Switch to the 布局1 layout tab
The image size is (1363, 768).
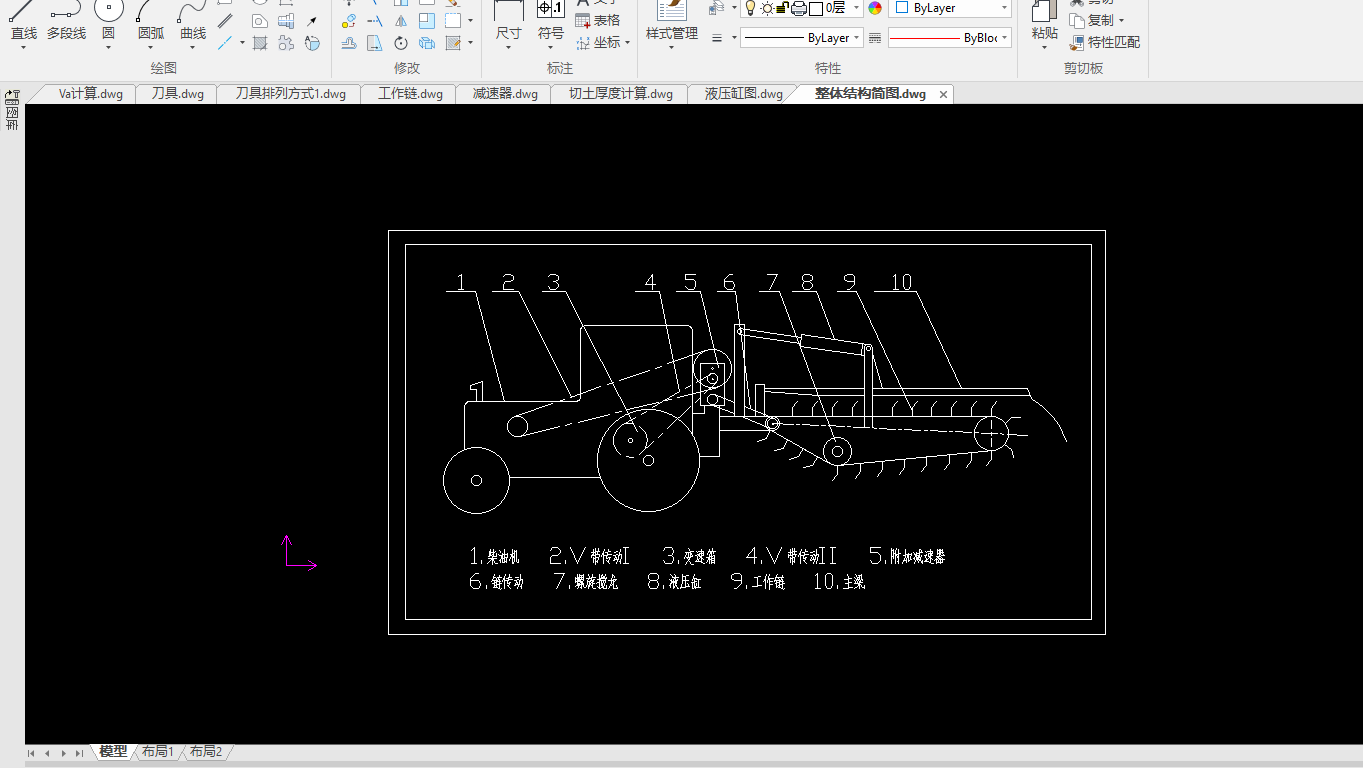(x=157, y=752)
